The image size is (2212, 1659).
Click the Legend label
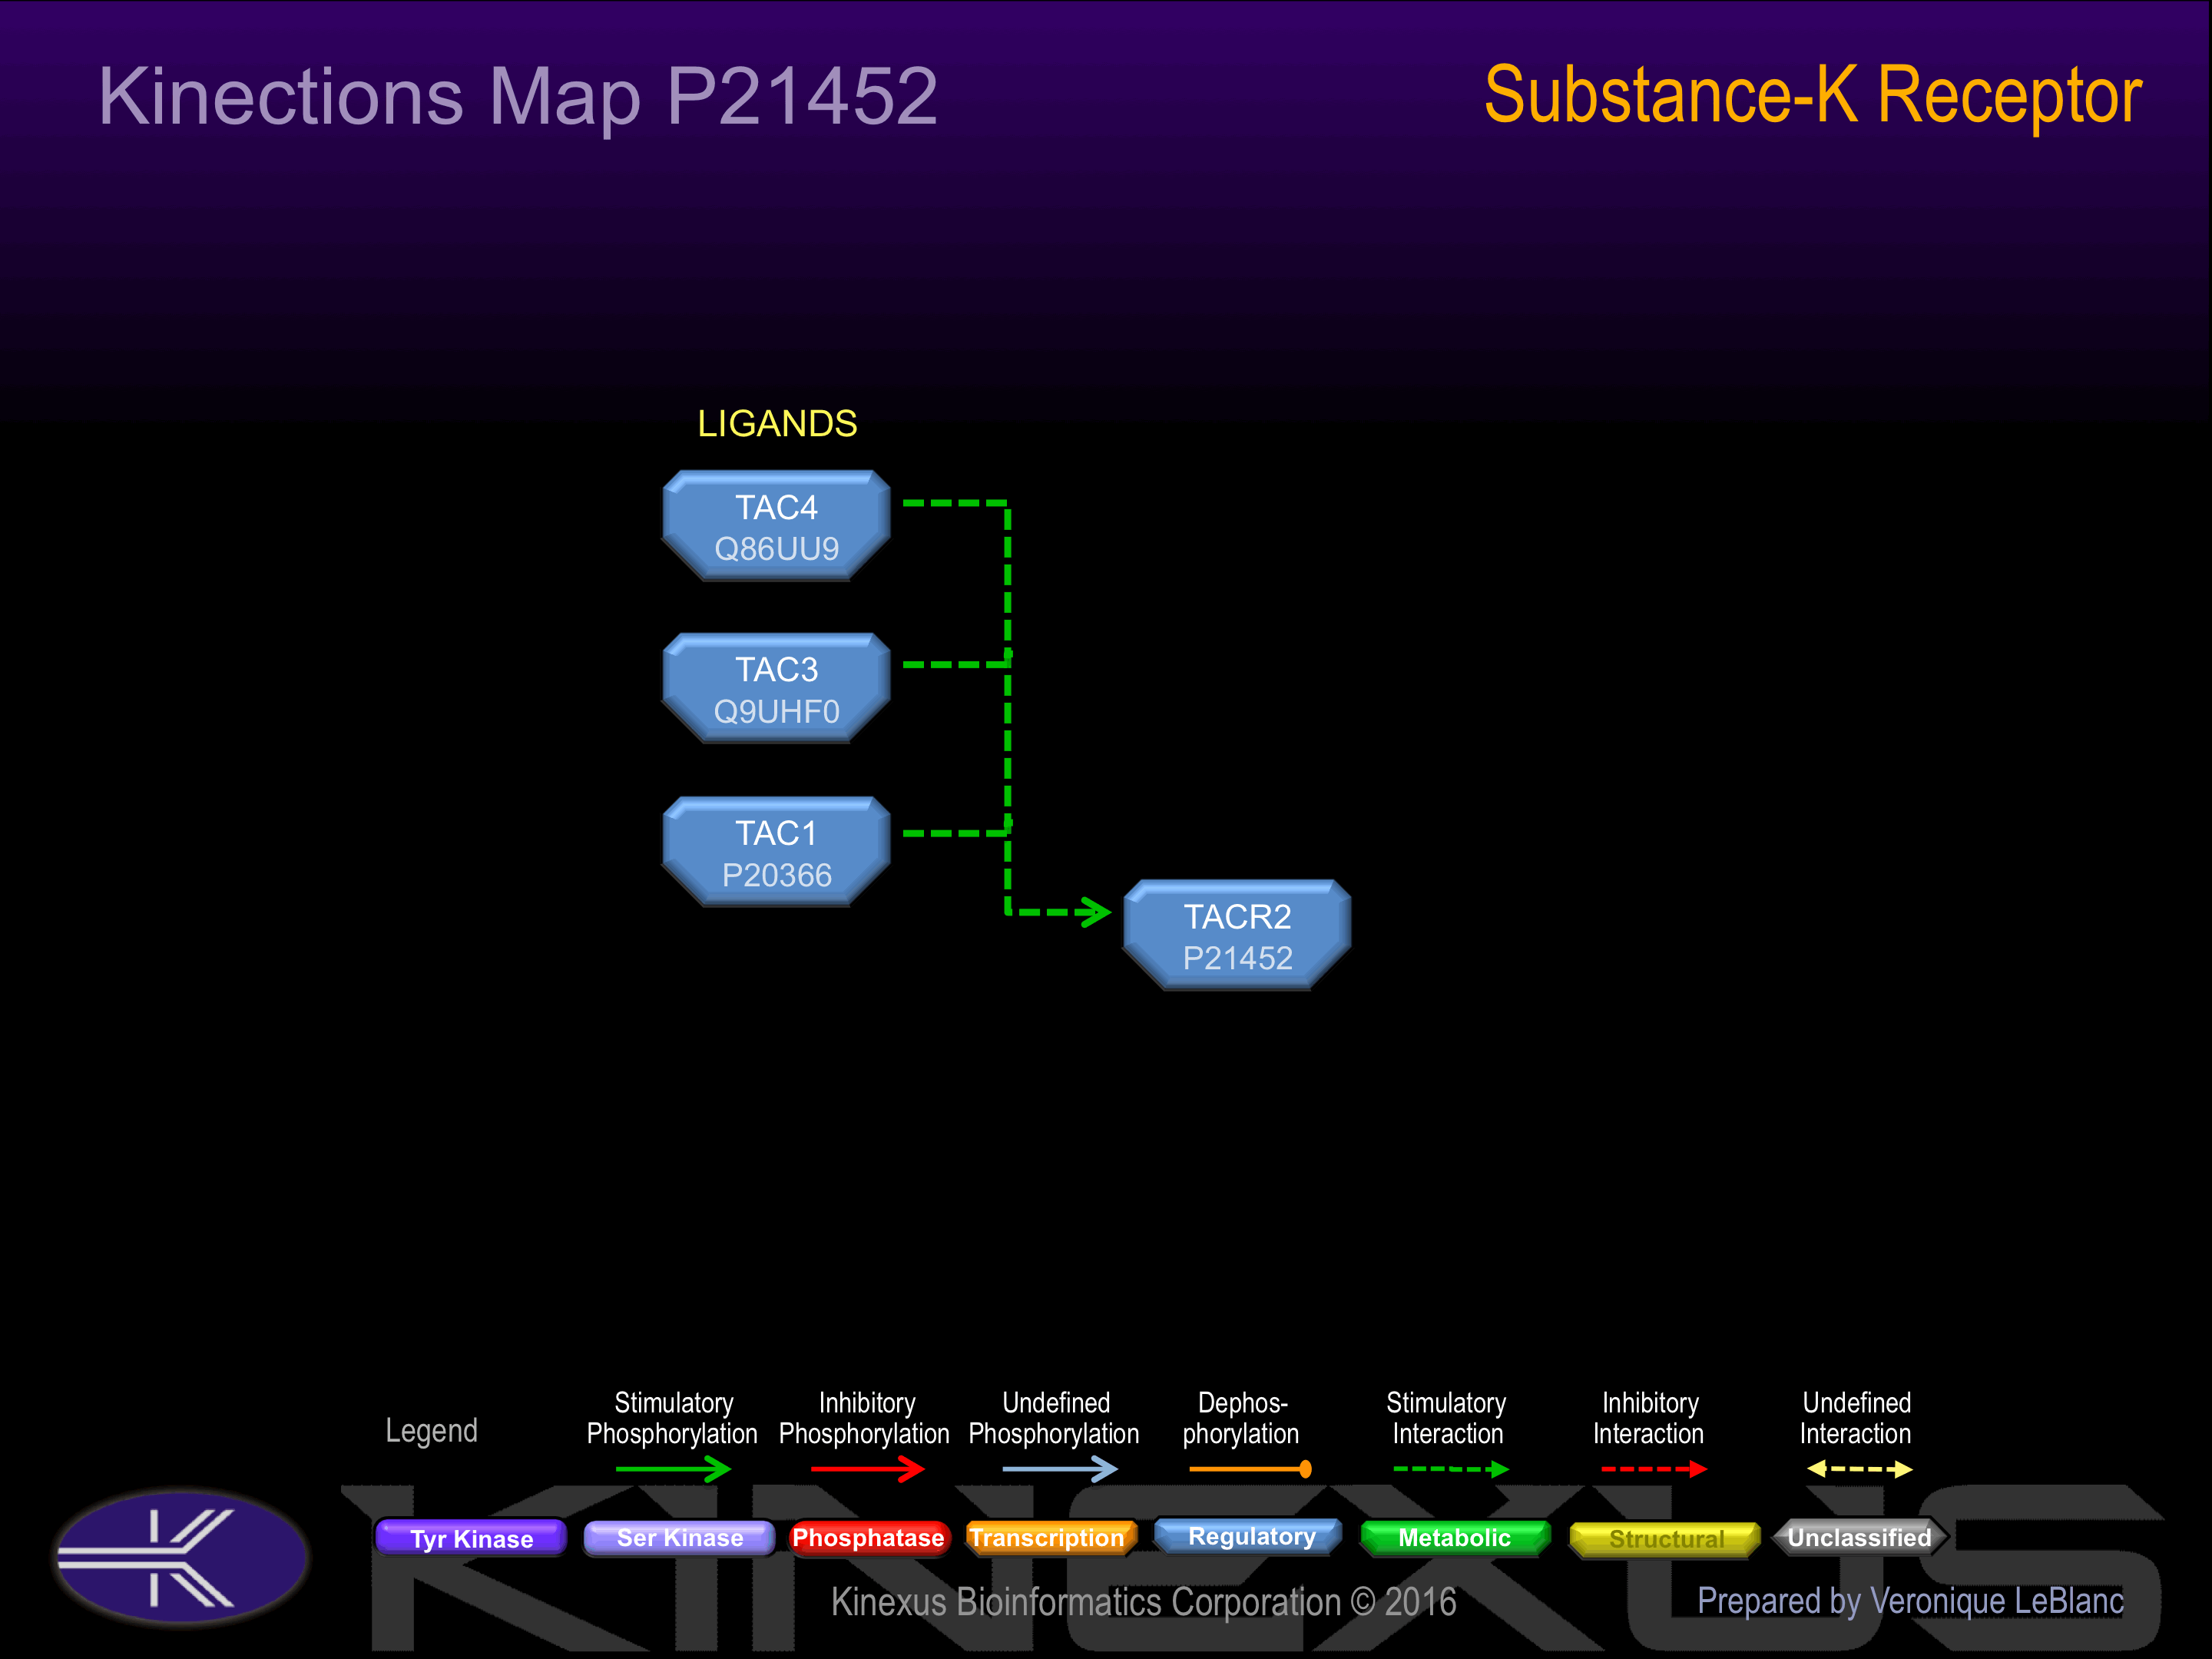coord(432,1431)
